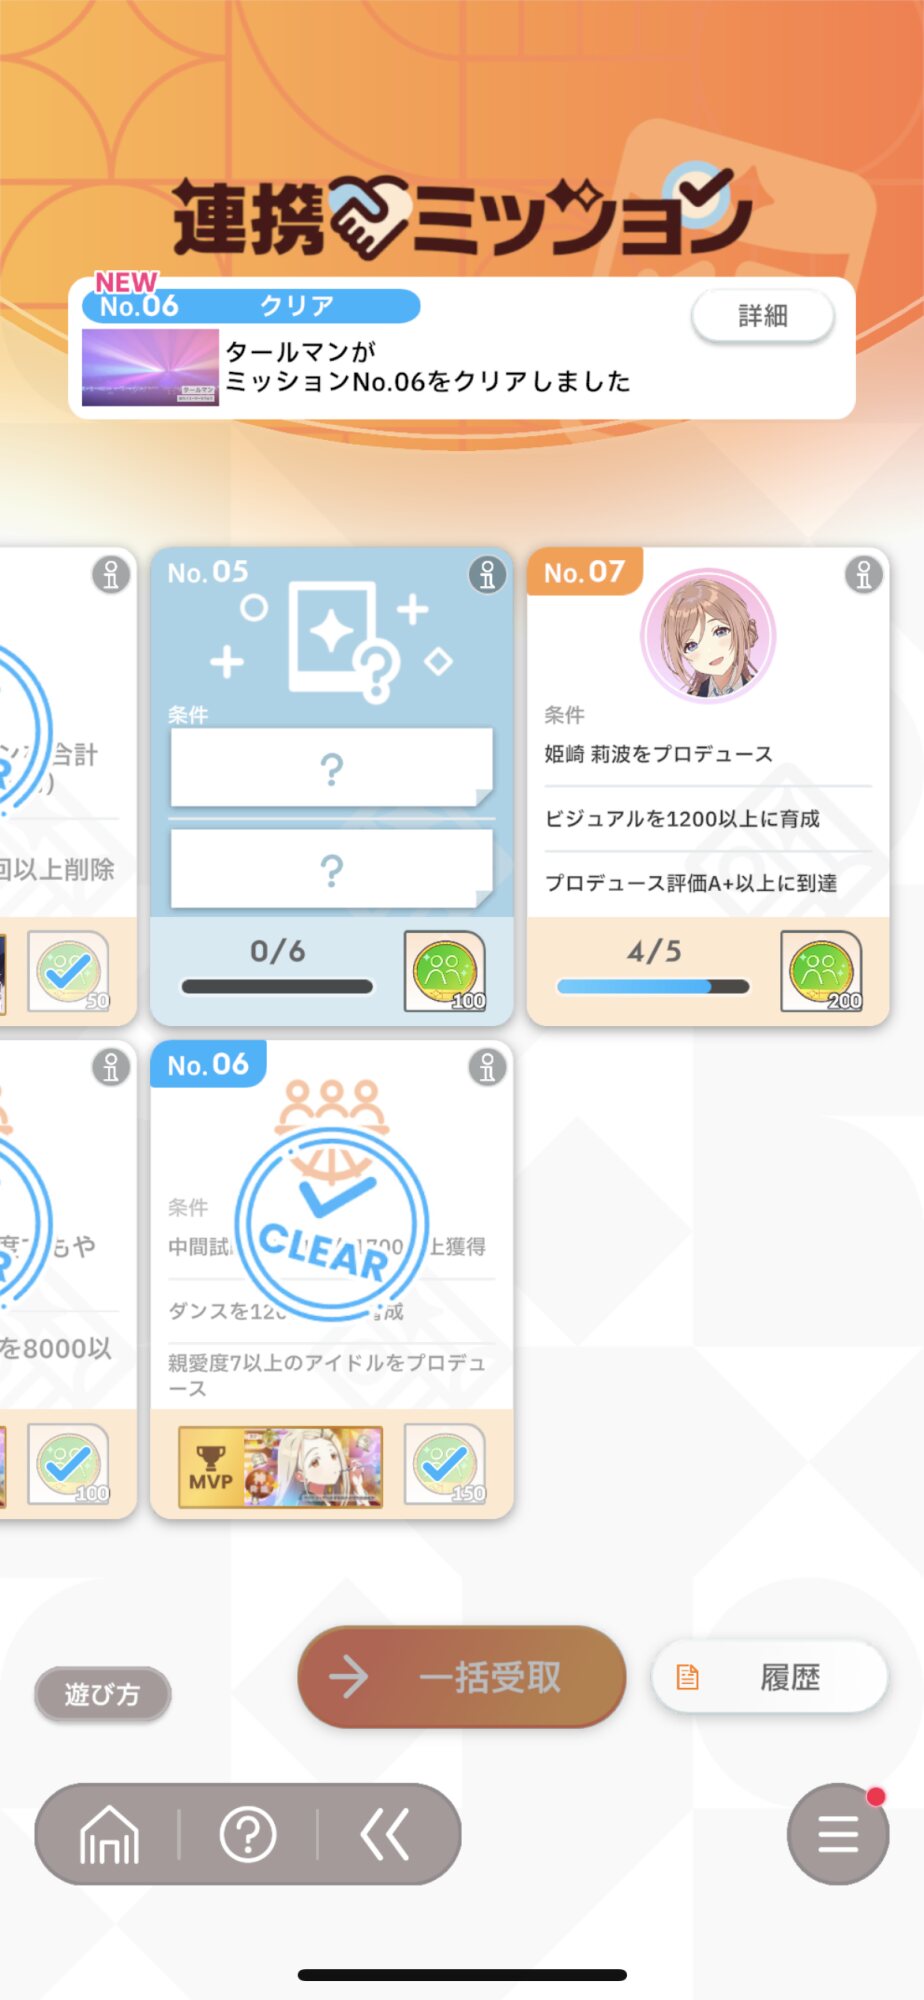Tap info icon on mission No.06 card
This screenshot has width=924, height=2000.
[487, 1067]
